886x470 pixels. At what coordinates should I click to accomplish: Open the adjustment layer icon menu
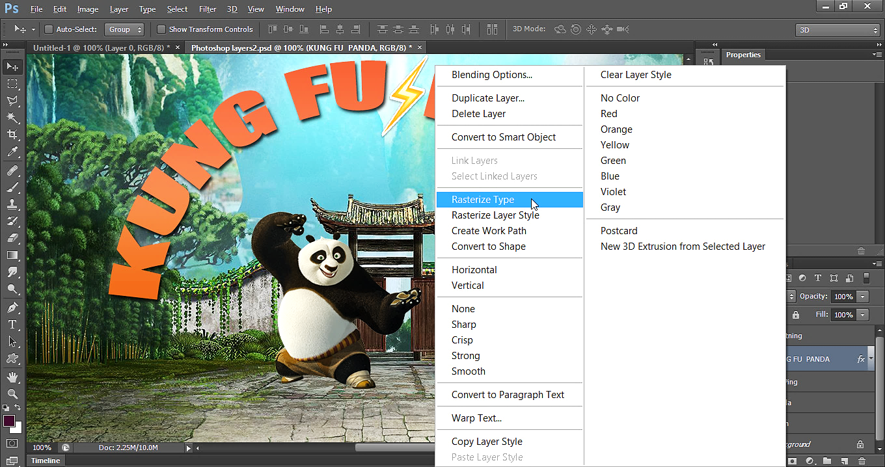810,461
